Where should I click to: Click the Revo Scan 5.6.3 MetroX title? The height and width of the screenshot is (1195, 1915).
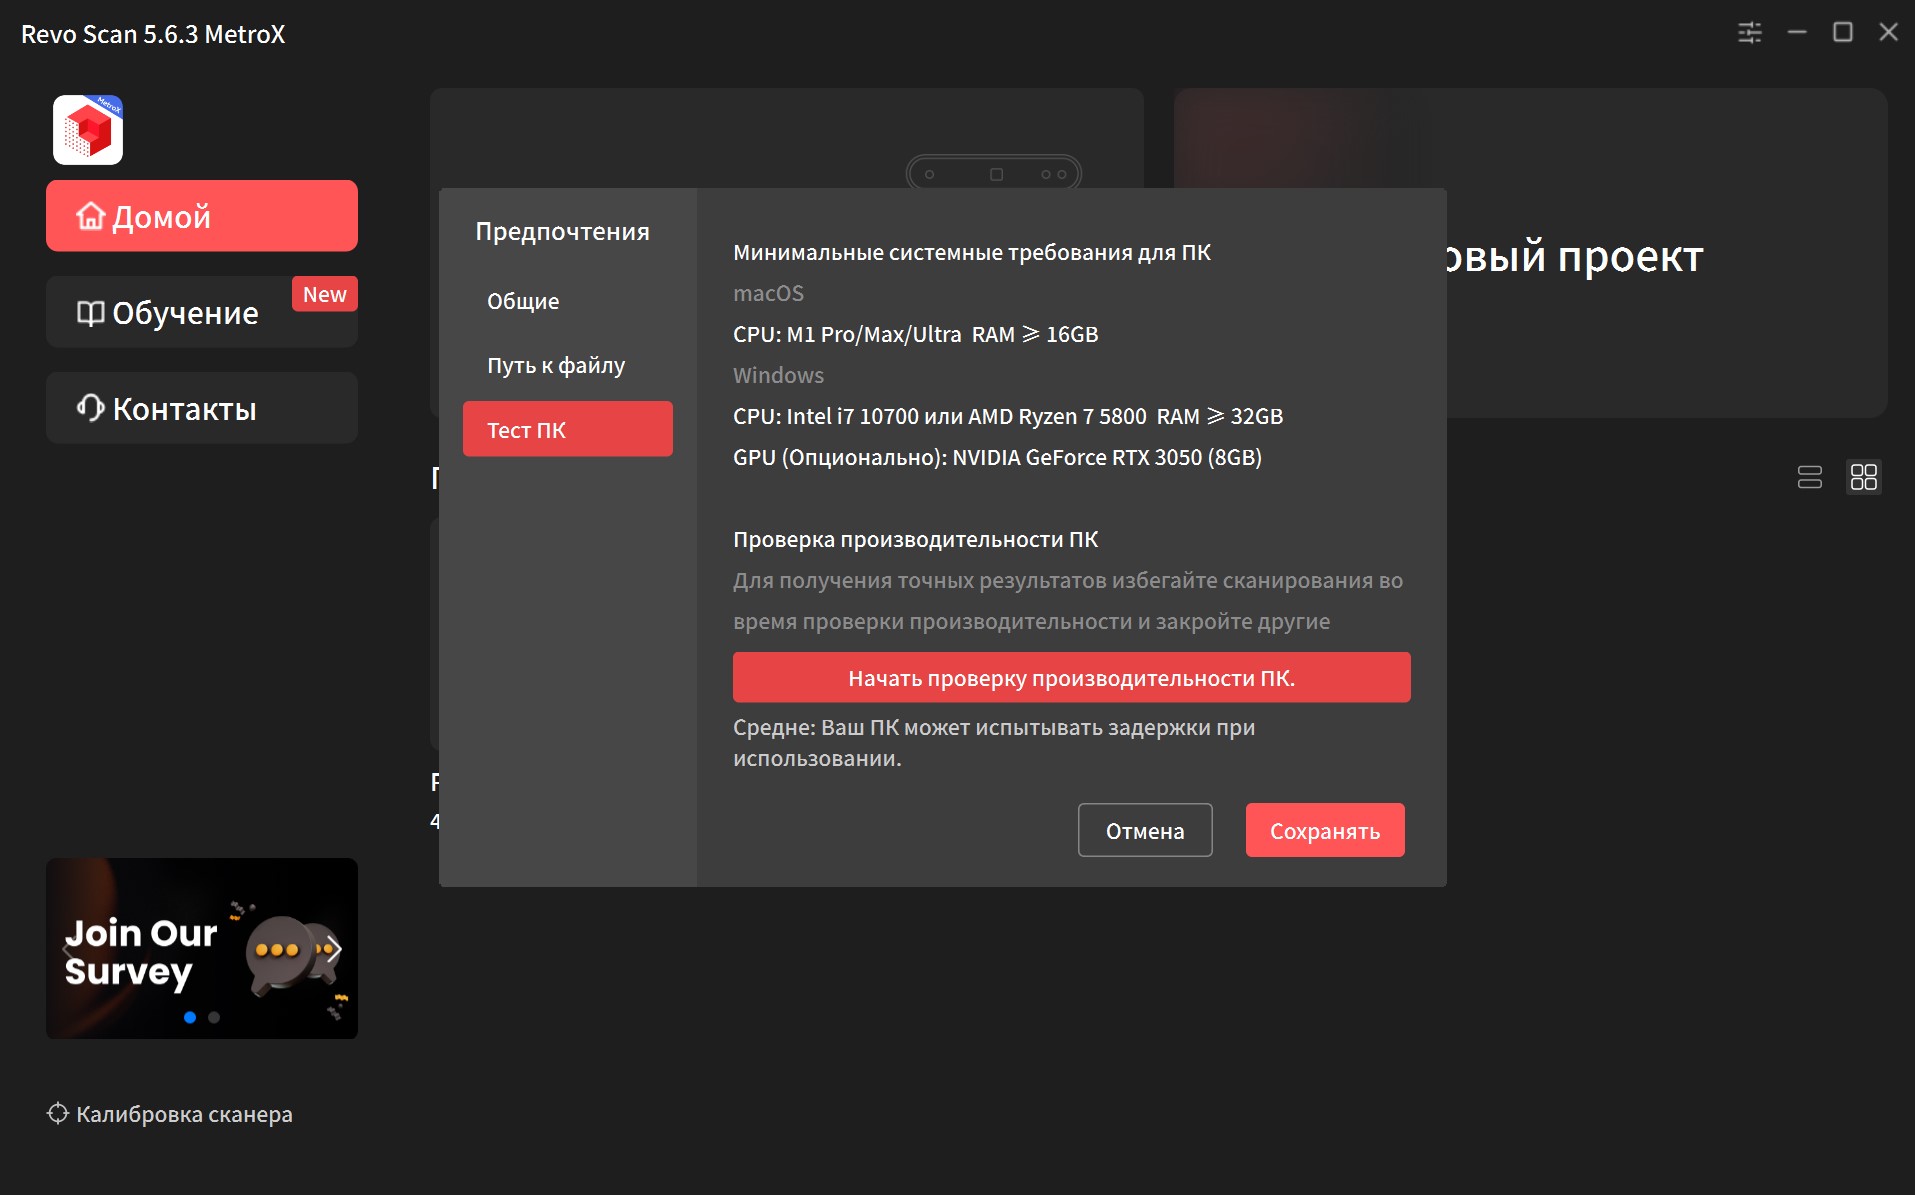pyautogui.click(x=153, y=34)
